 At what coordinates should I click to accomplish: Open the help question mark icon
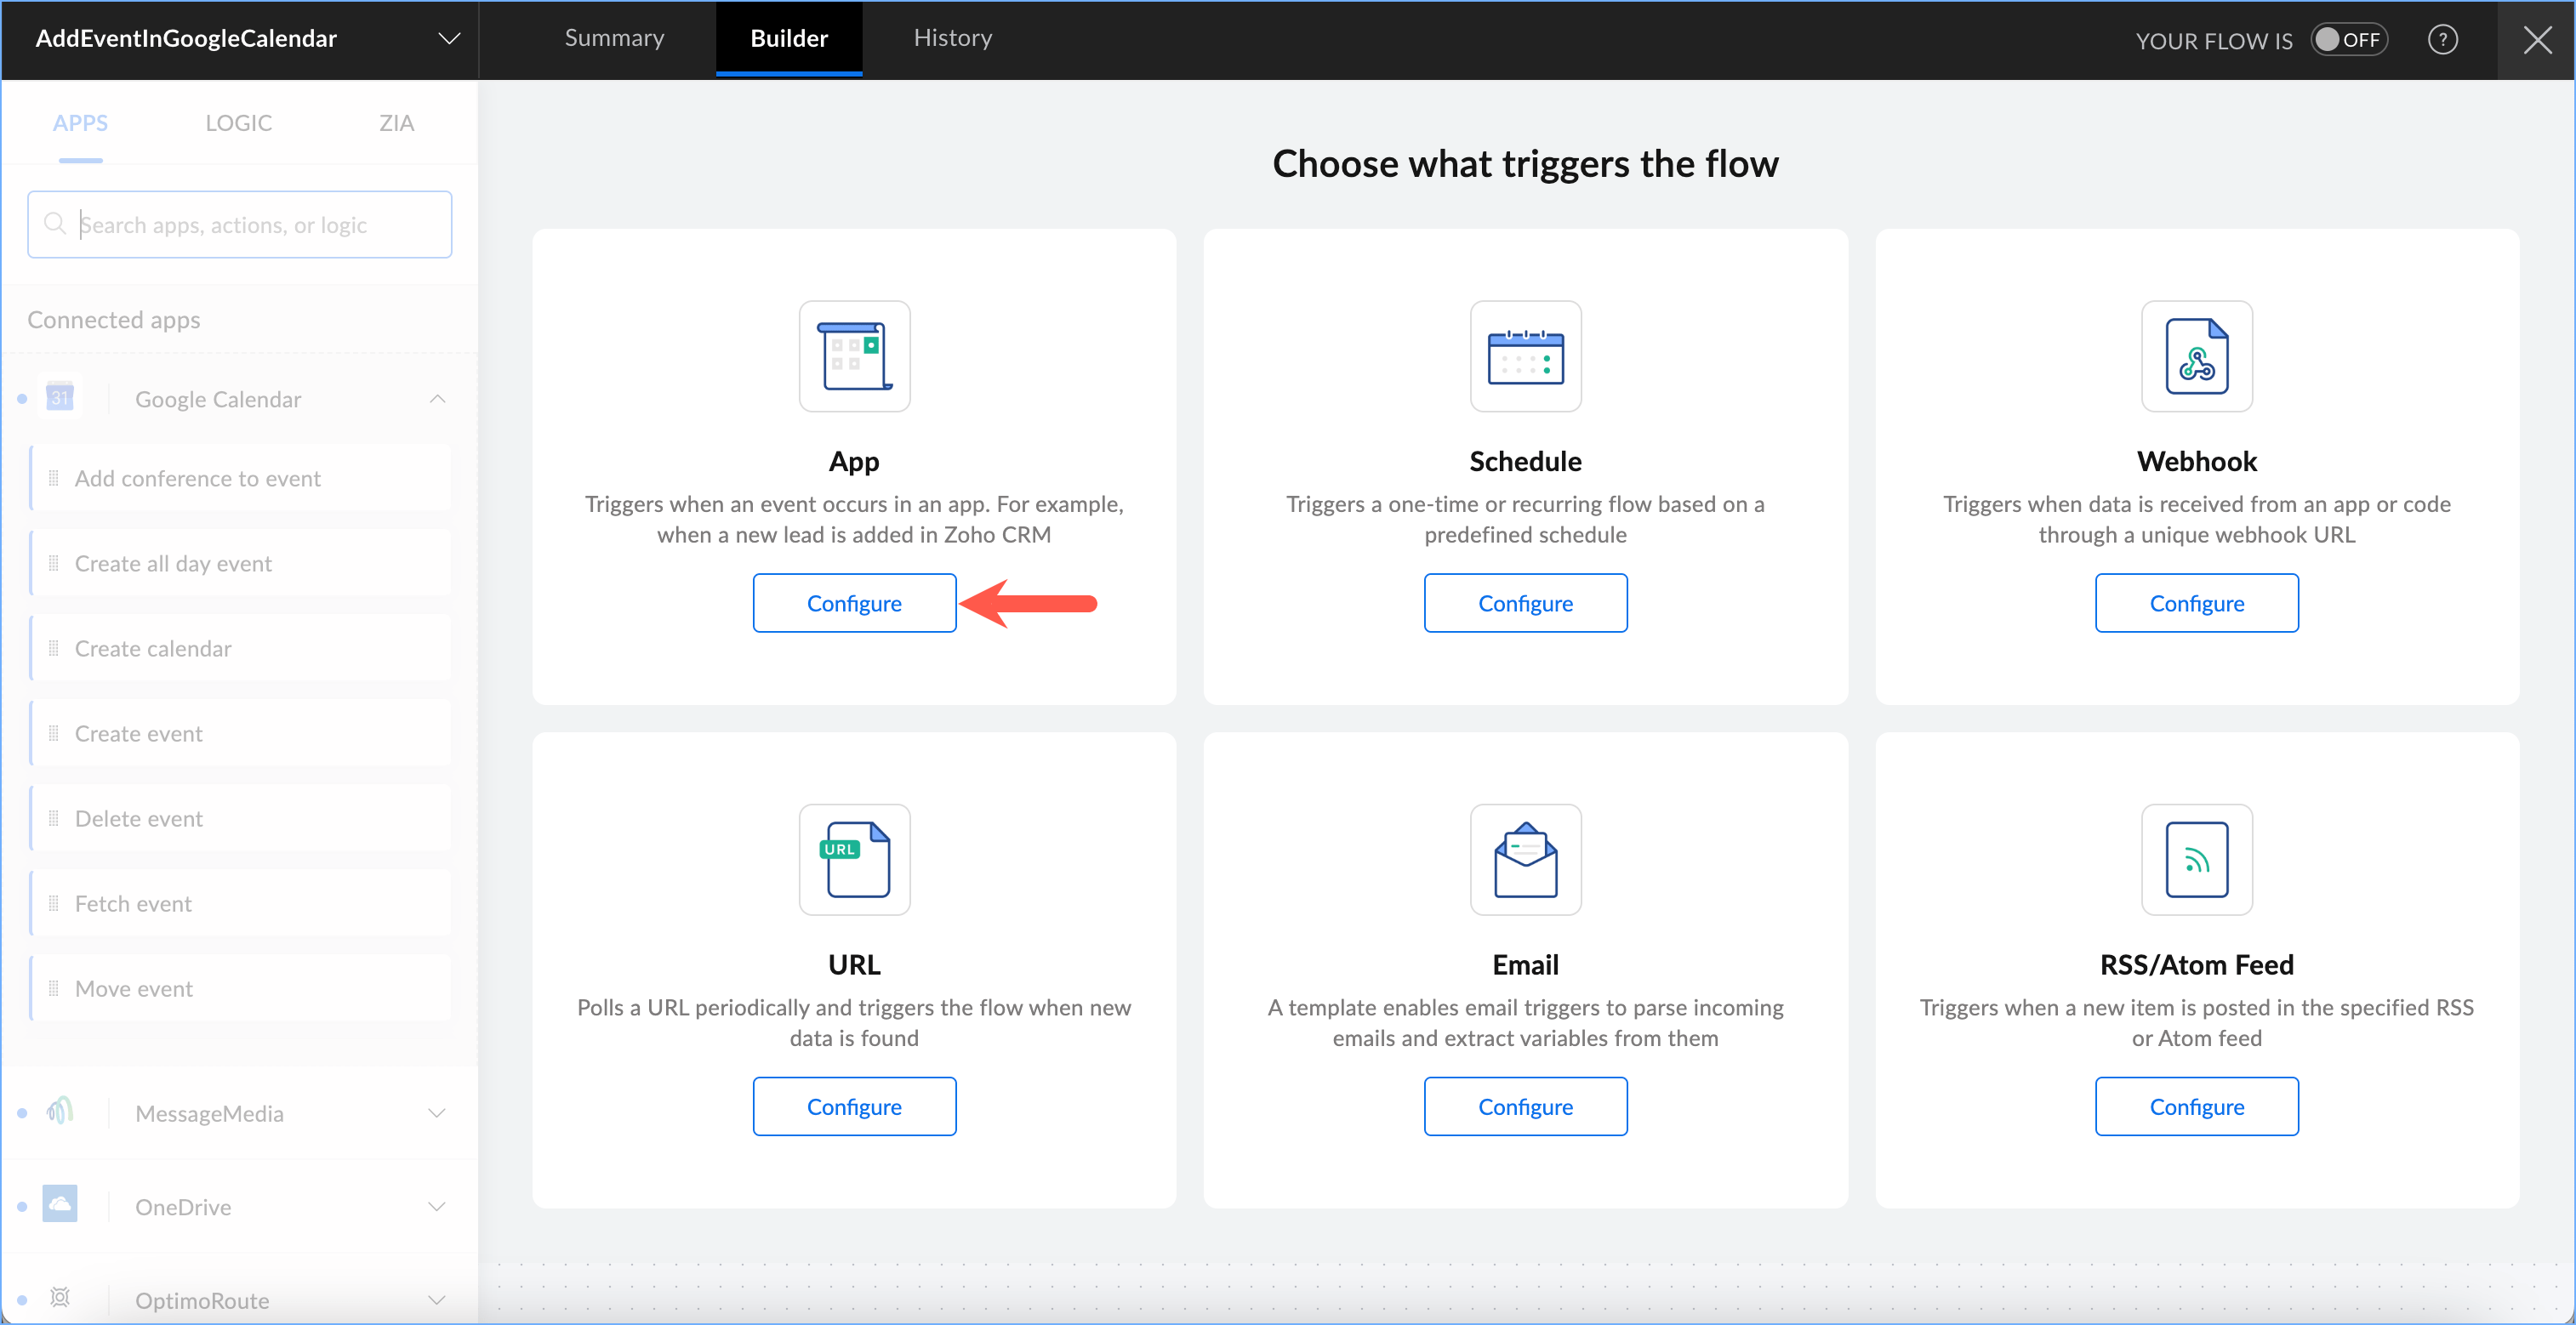tap(2442, 40)
